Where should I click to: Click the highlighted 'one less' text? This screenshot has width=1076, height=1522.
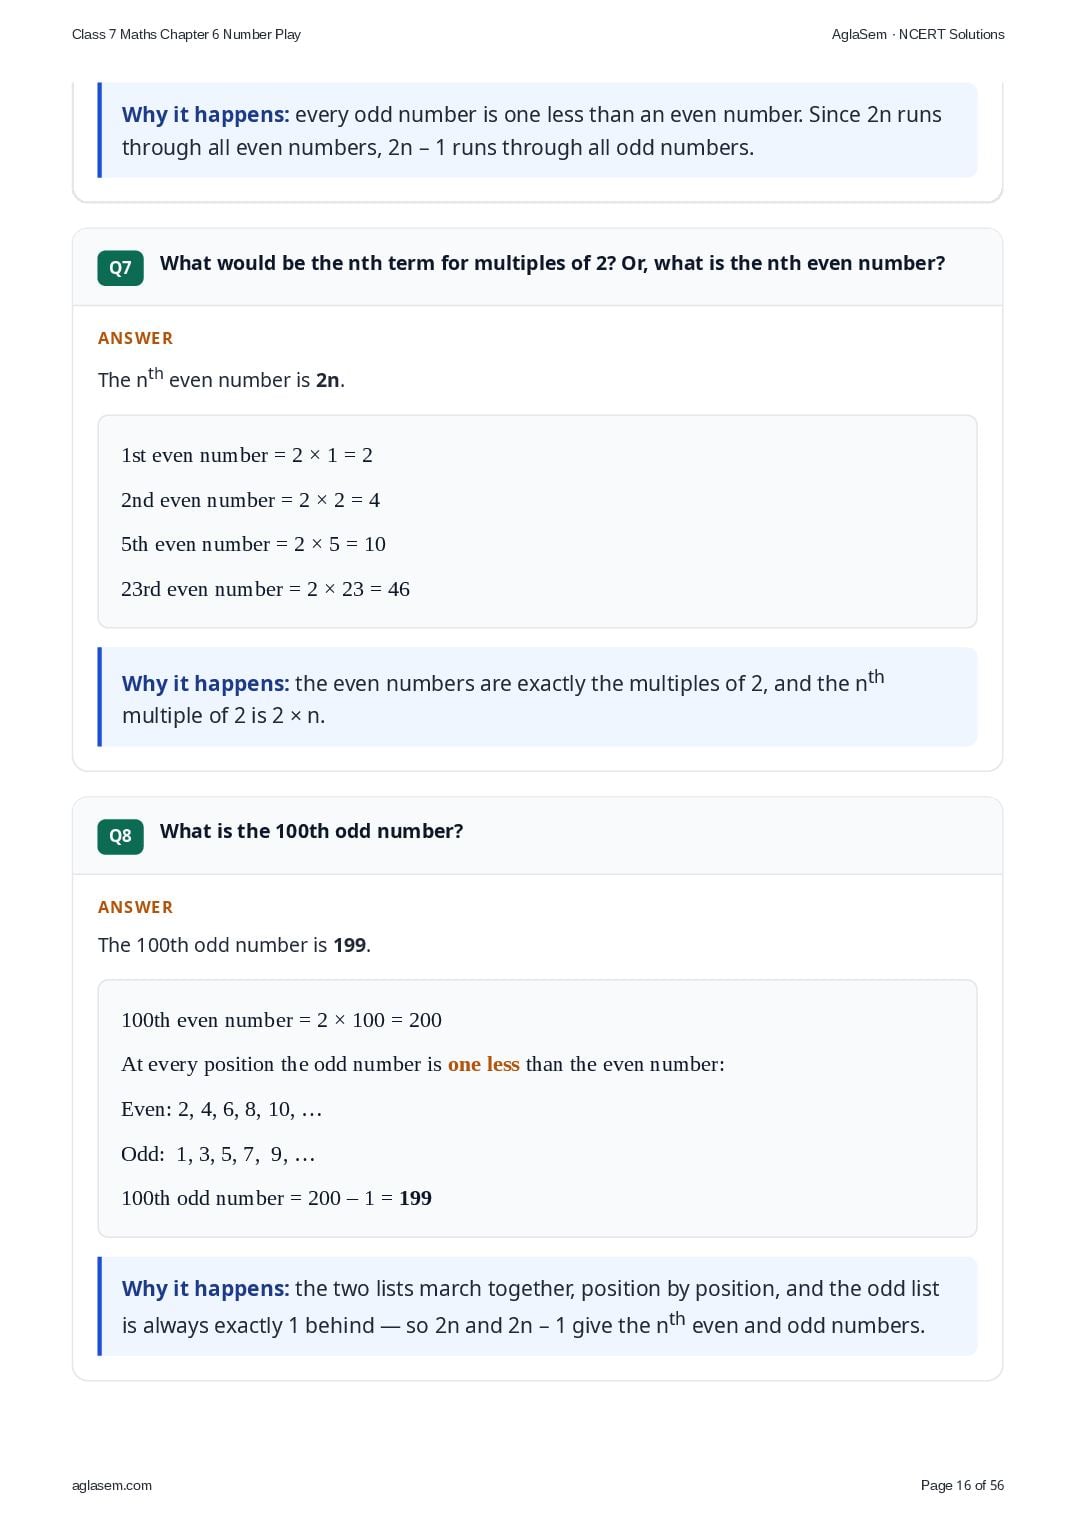(x=483, y=1064)
